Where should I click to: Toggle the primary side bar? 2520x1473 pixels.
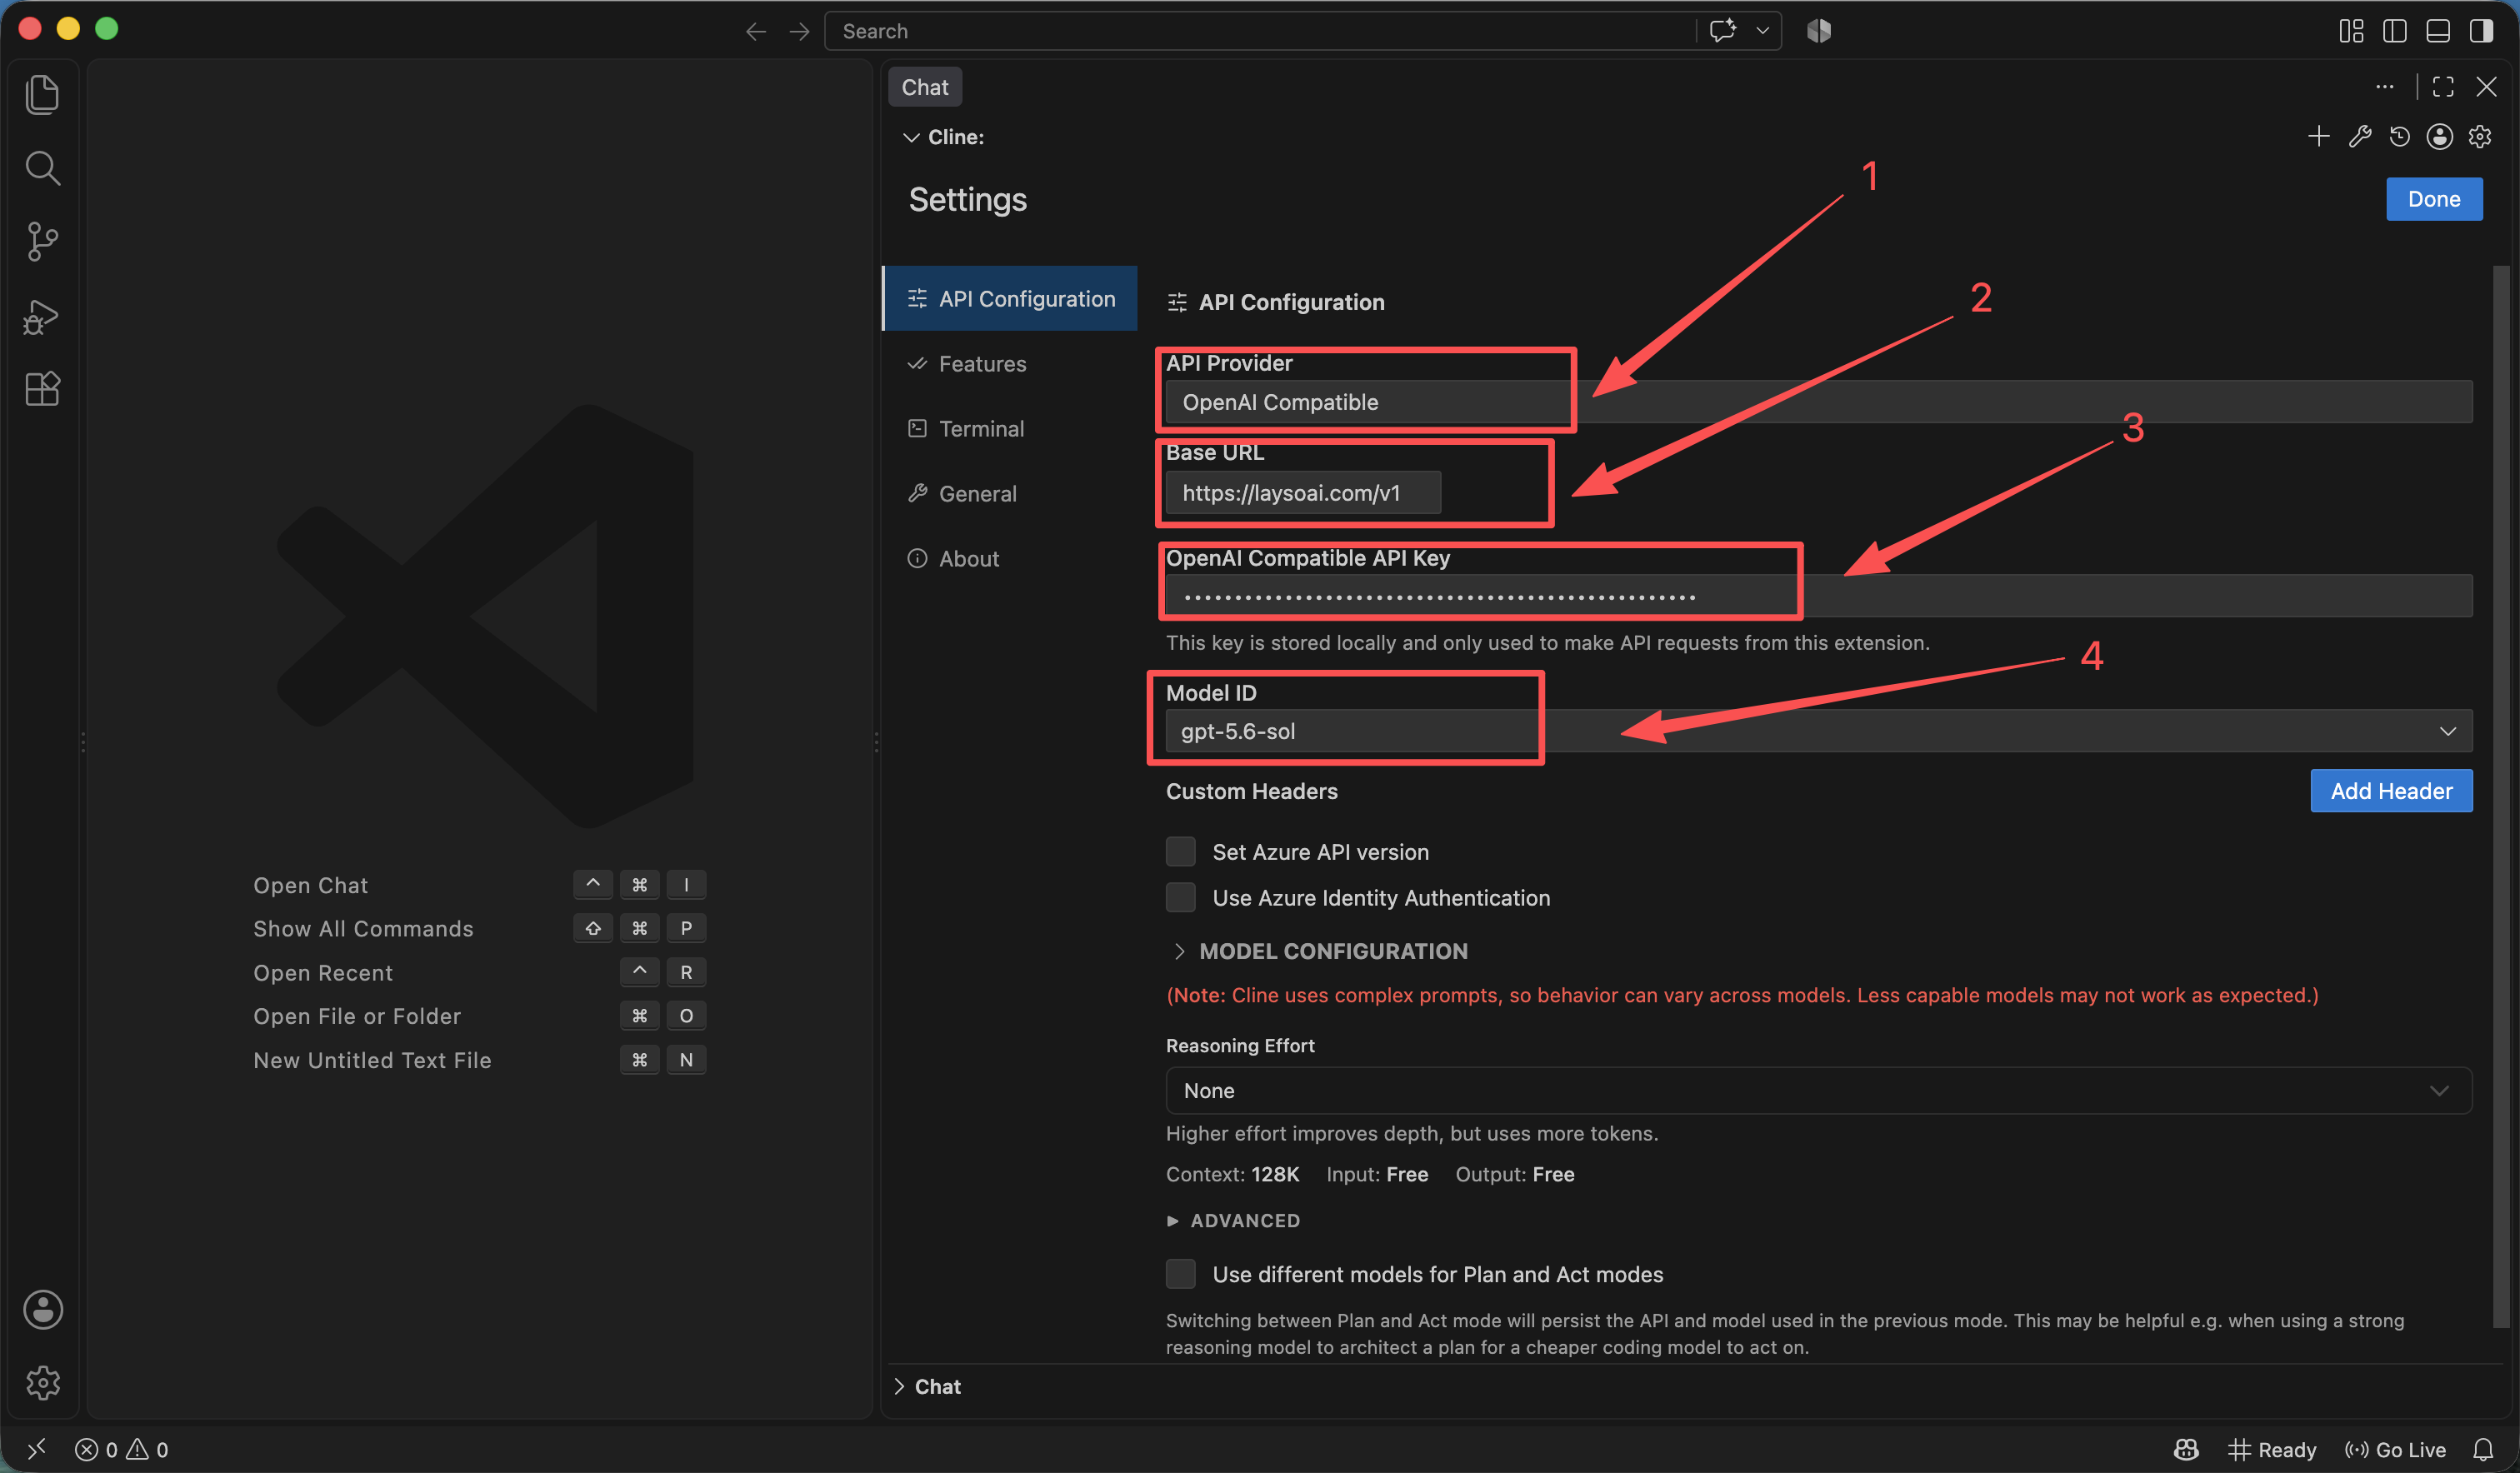click(x=2395, y=31)
